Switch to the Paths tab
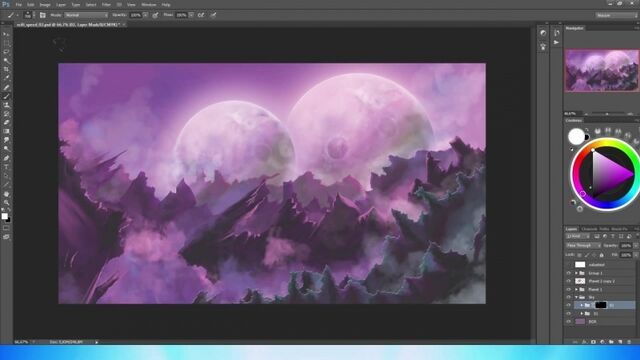Image resolution: width=640 pixels, height=360 pixels. [604, 229]
